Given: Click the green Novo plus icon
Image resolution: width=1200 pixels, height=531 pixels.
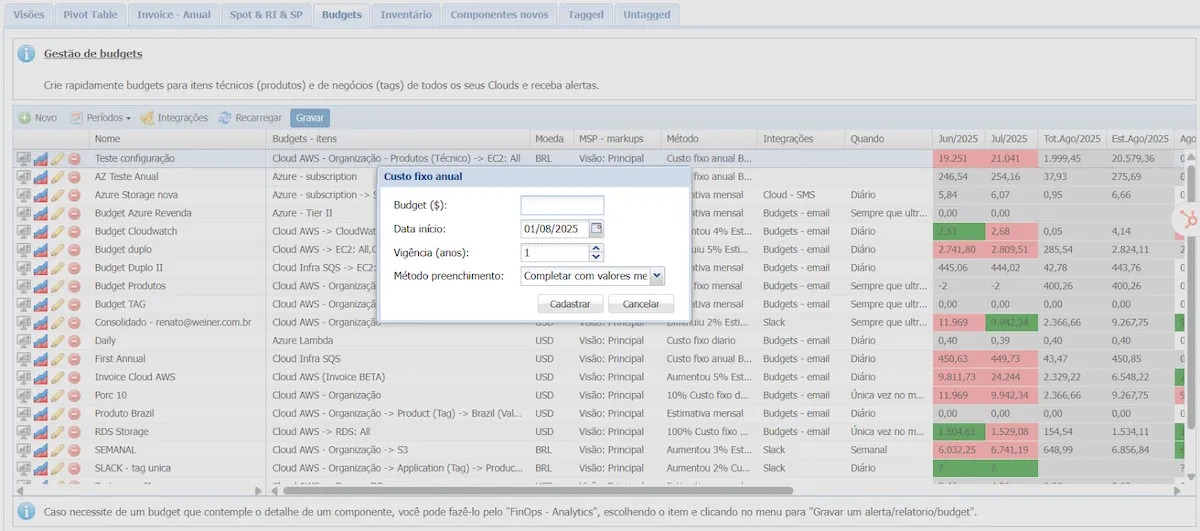Looking at the screenshot, I should pos(25,118).
